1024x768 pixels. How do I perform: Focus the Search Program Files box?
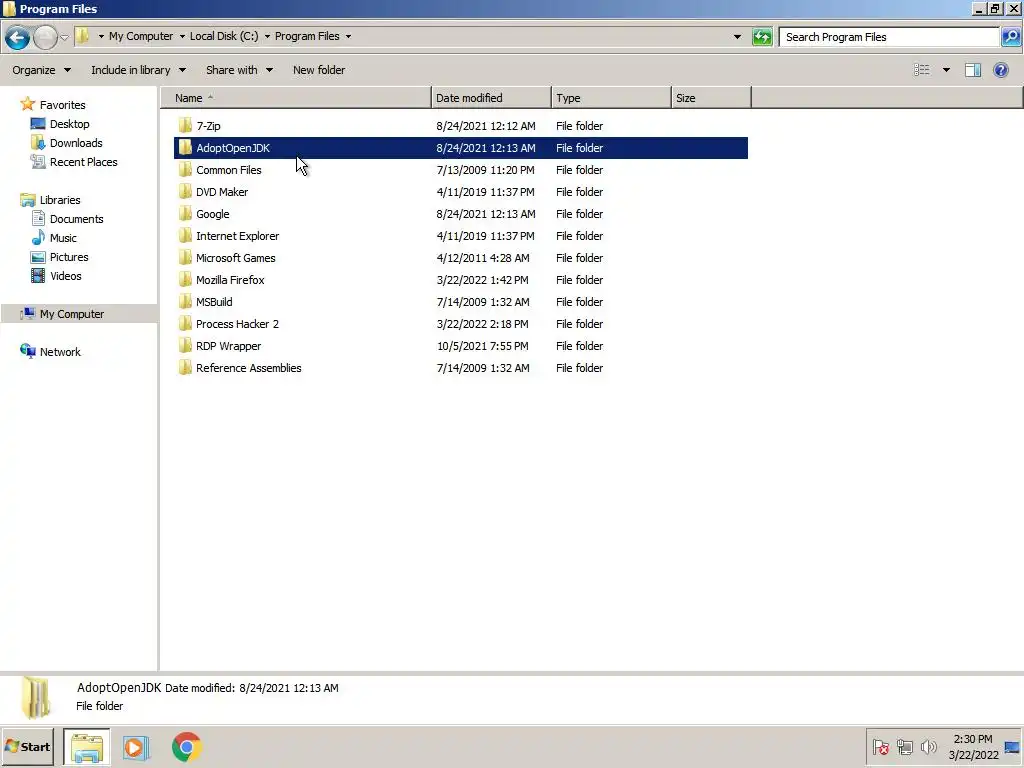889,37
